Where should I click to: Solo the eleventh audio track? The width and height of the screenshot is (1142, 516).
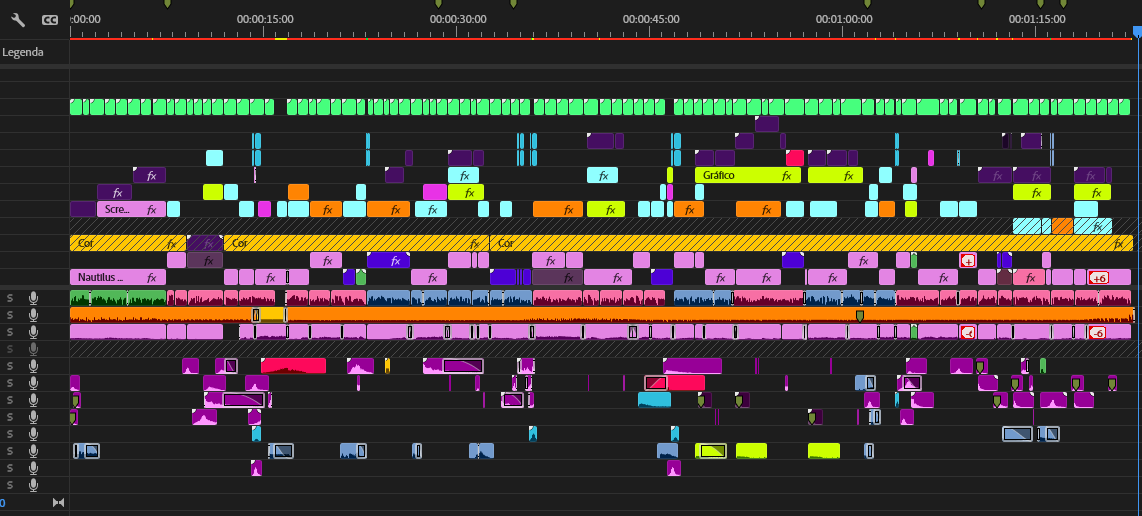click(10, 468)
